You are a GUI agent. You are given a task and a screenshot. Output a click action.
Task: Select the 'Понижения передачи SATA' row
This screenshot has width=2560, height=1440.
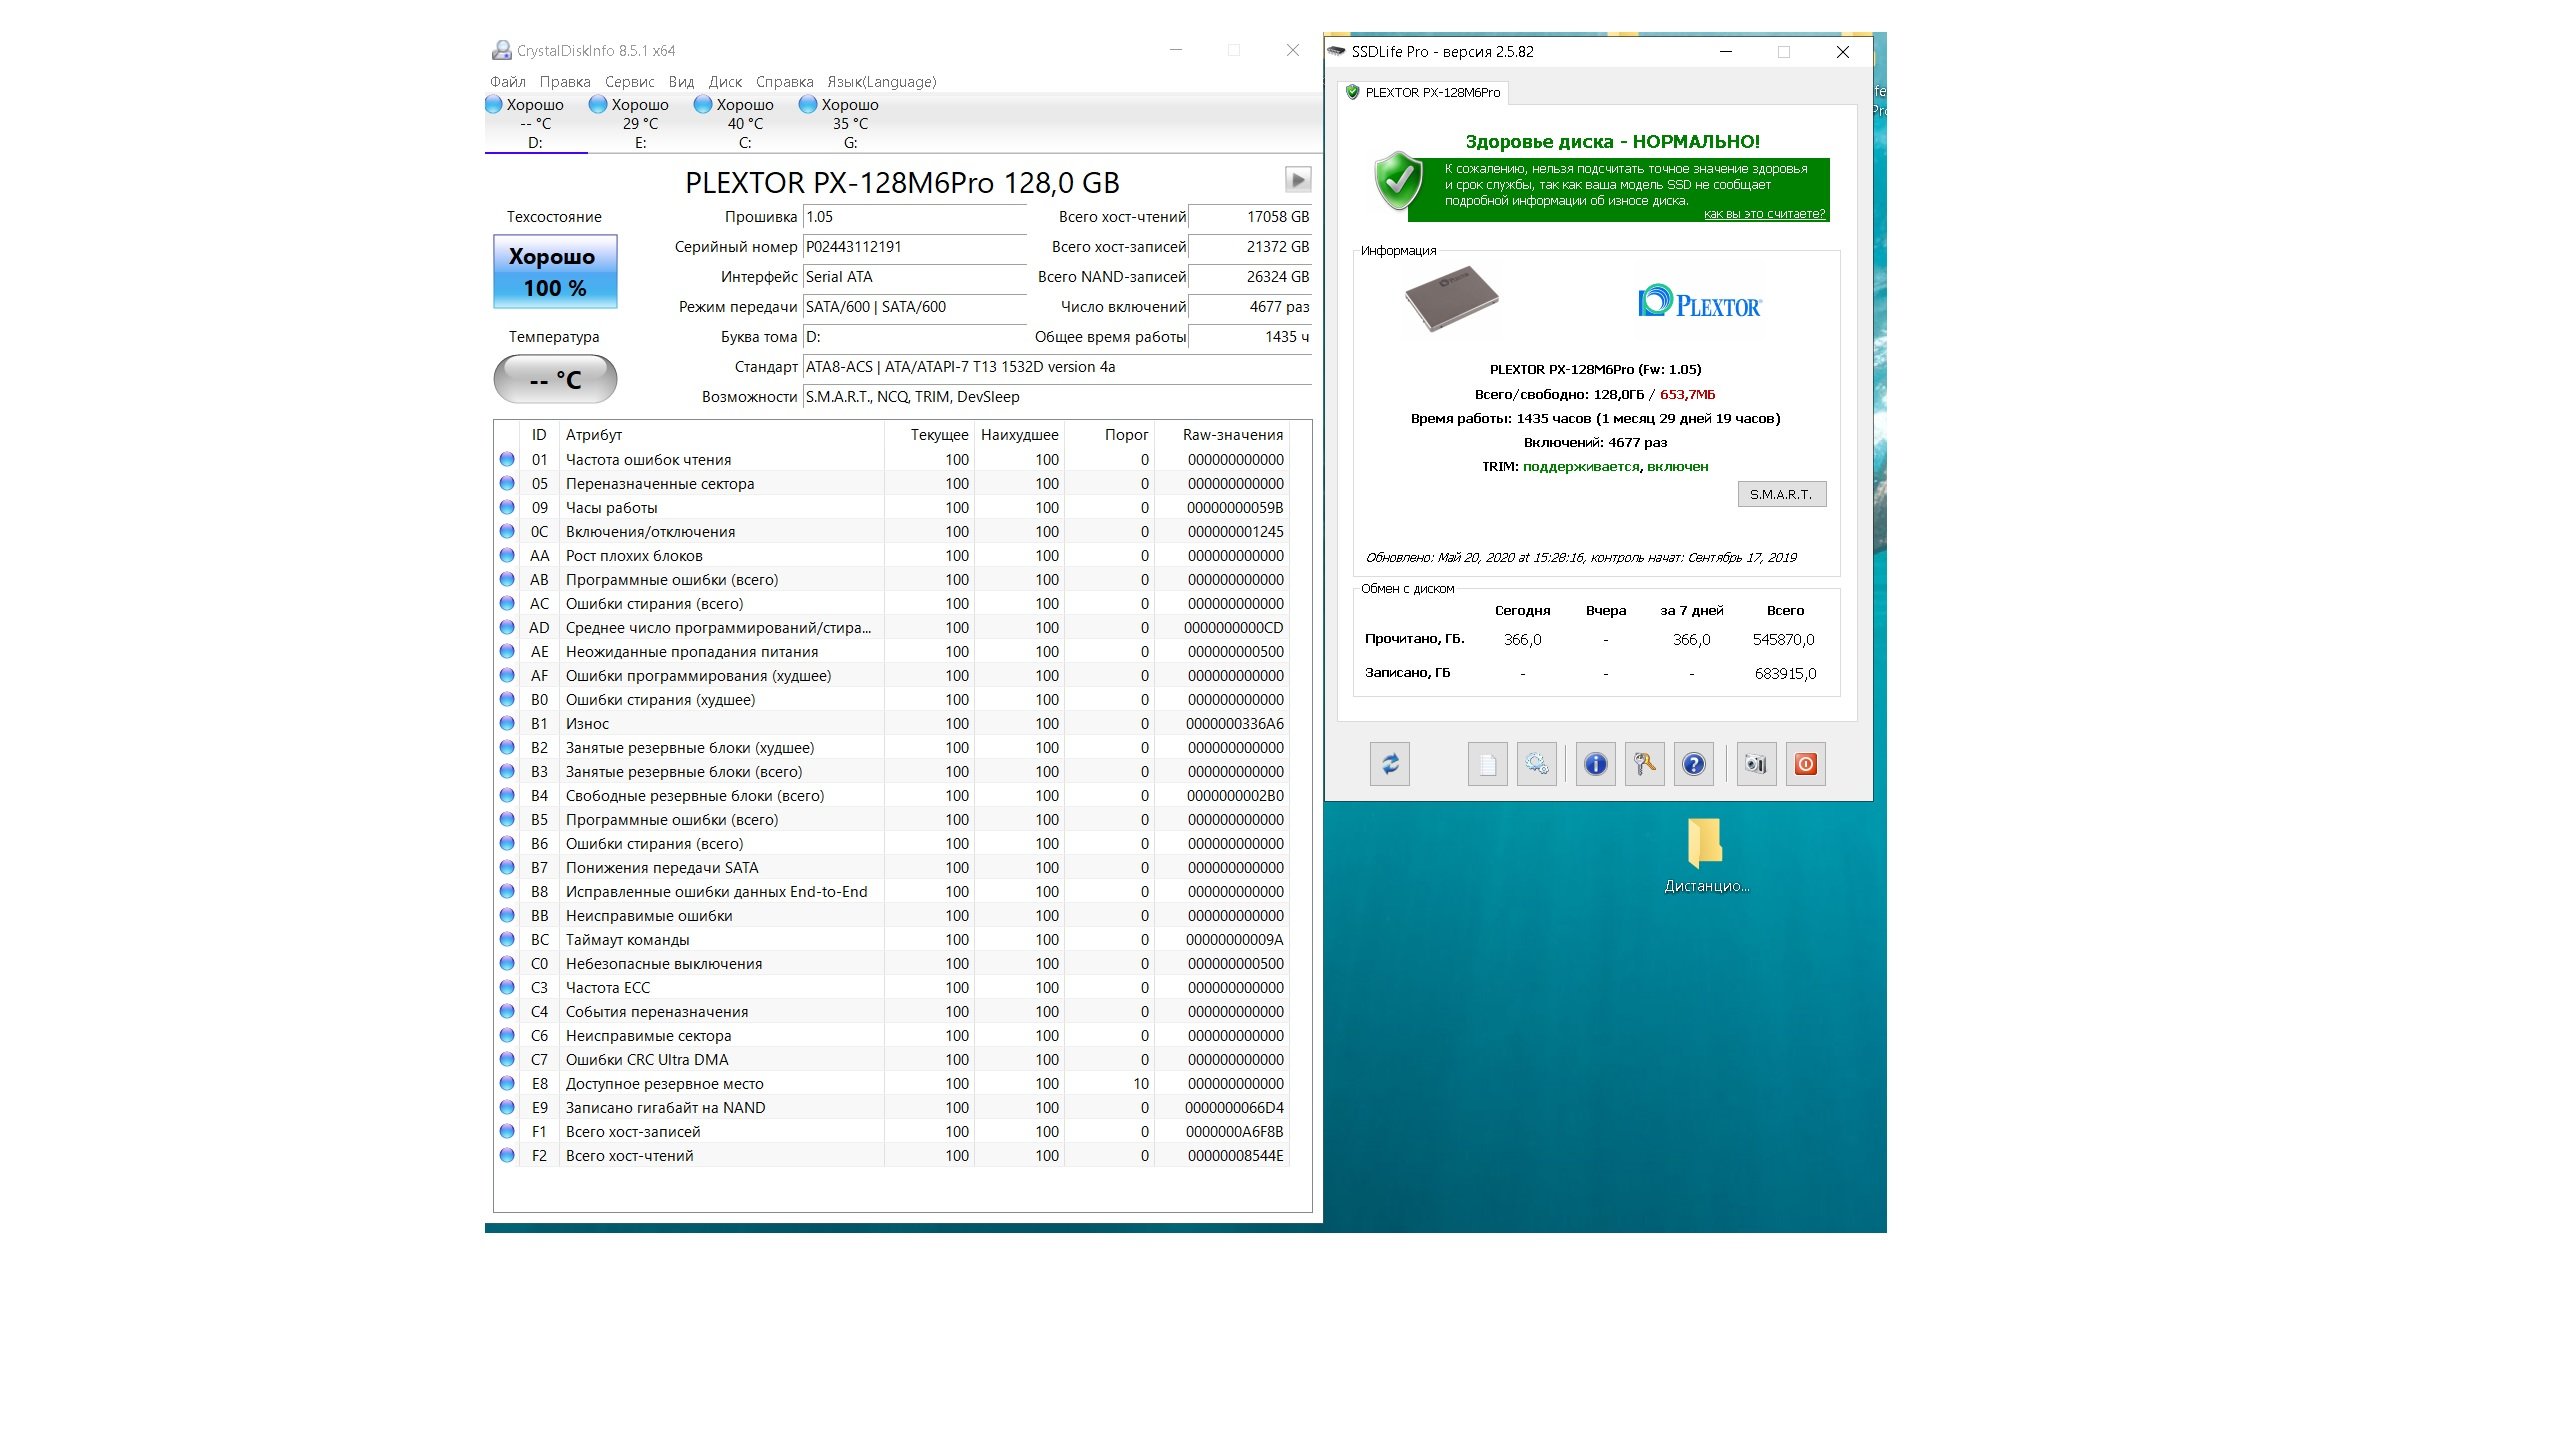(x=893, y=867)
